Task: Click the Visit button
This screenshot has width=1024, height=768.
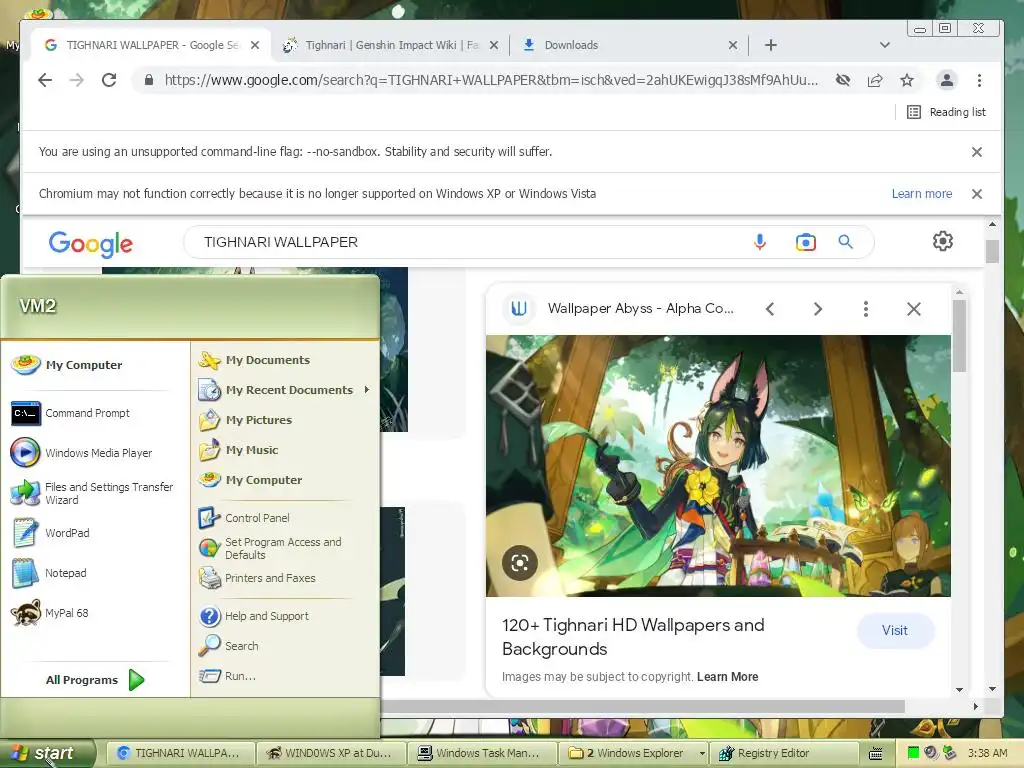Action: [x=895, y=630]
